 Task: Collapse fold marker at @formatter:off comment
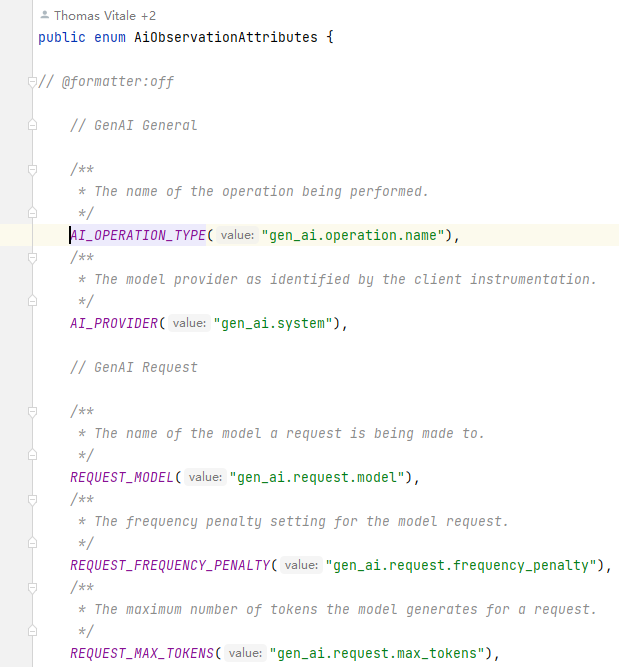pyautogui.click(x=32, y=81)
